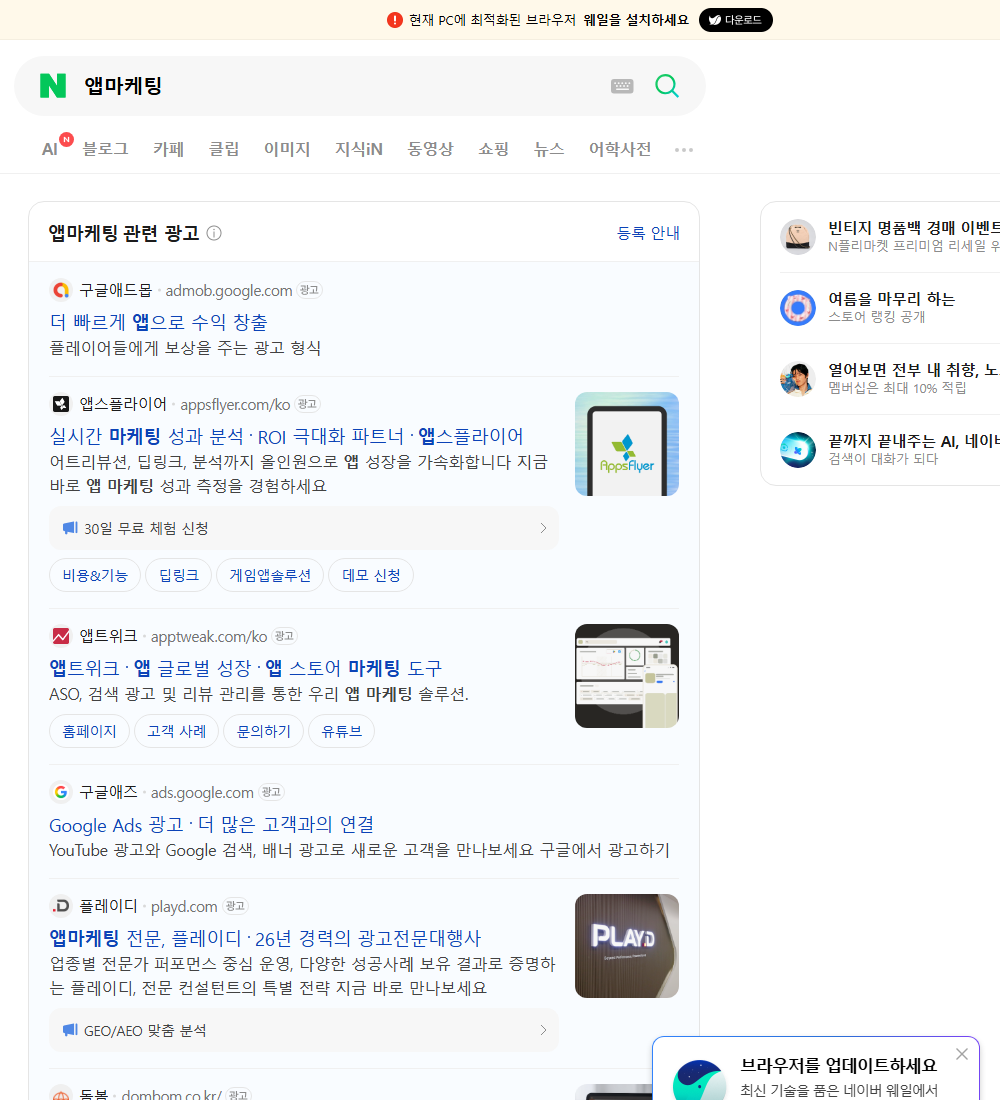
Task: Click the red exclamation warning icon in banner
Action: pyautogui.click(x=394, y=20)
